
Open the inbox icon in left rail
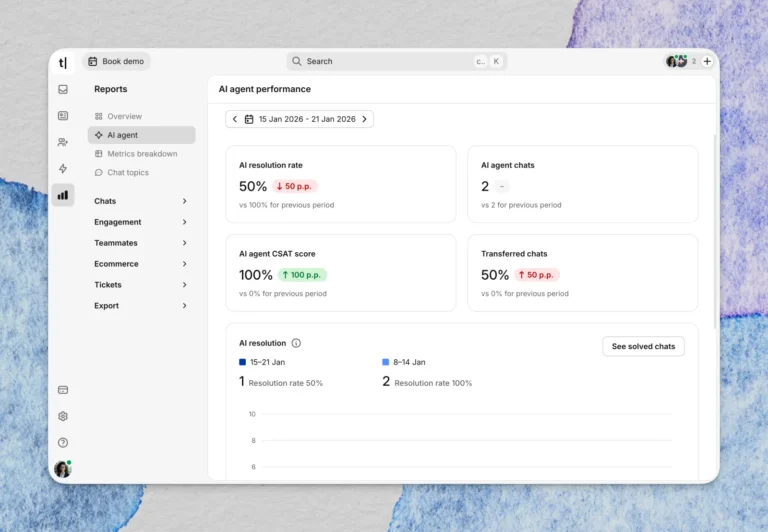[x=63, y=89]
